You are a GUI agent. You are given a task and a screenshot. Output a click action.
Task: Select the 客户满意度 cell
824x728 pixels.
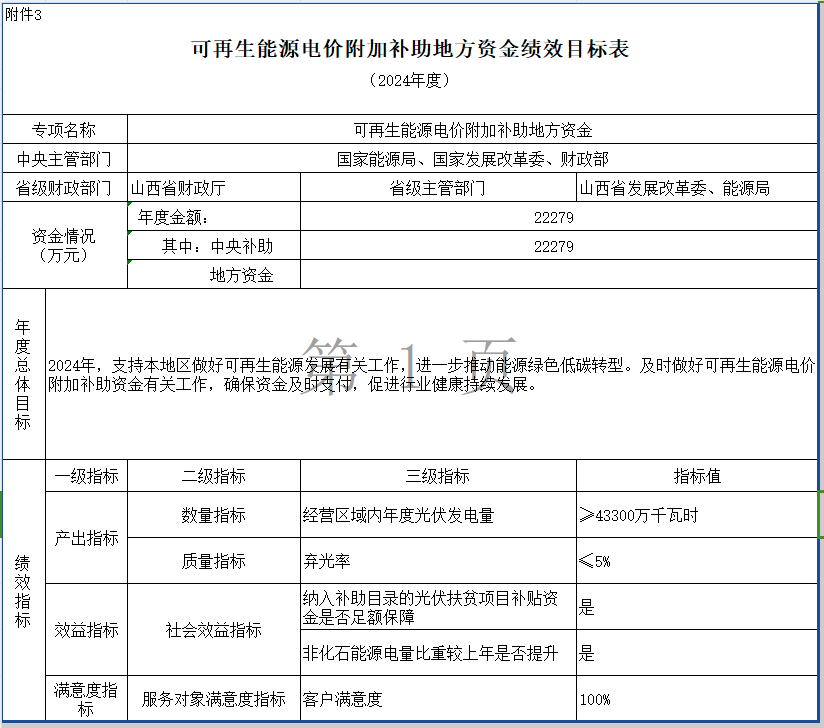coord(438,699)
